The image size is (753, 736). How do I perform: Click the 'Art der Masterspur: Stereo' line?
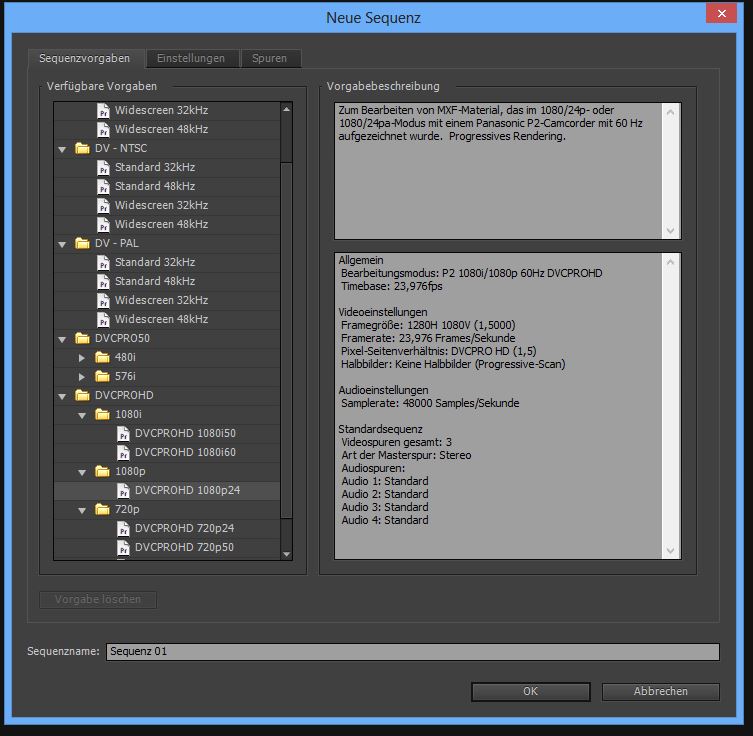coord(406,455)
